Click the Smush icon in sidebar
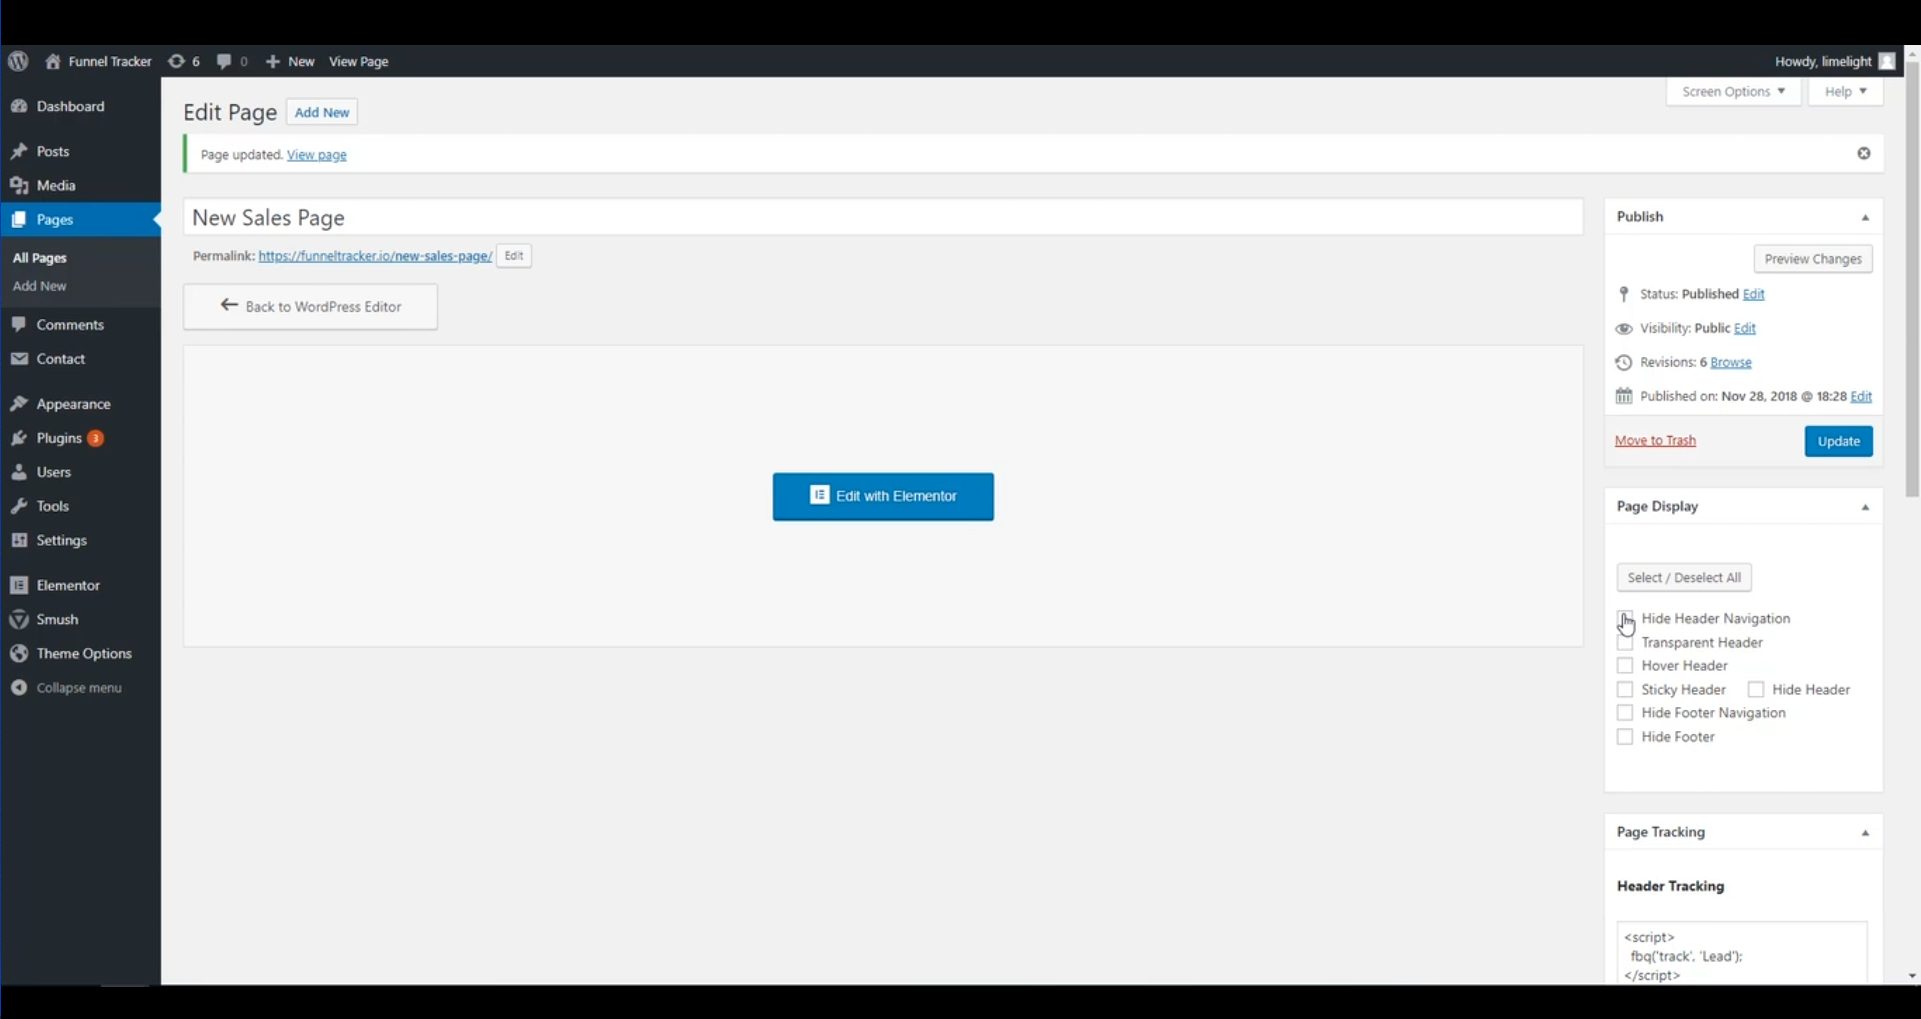 pos(19,619)
